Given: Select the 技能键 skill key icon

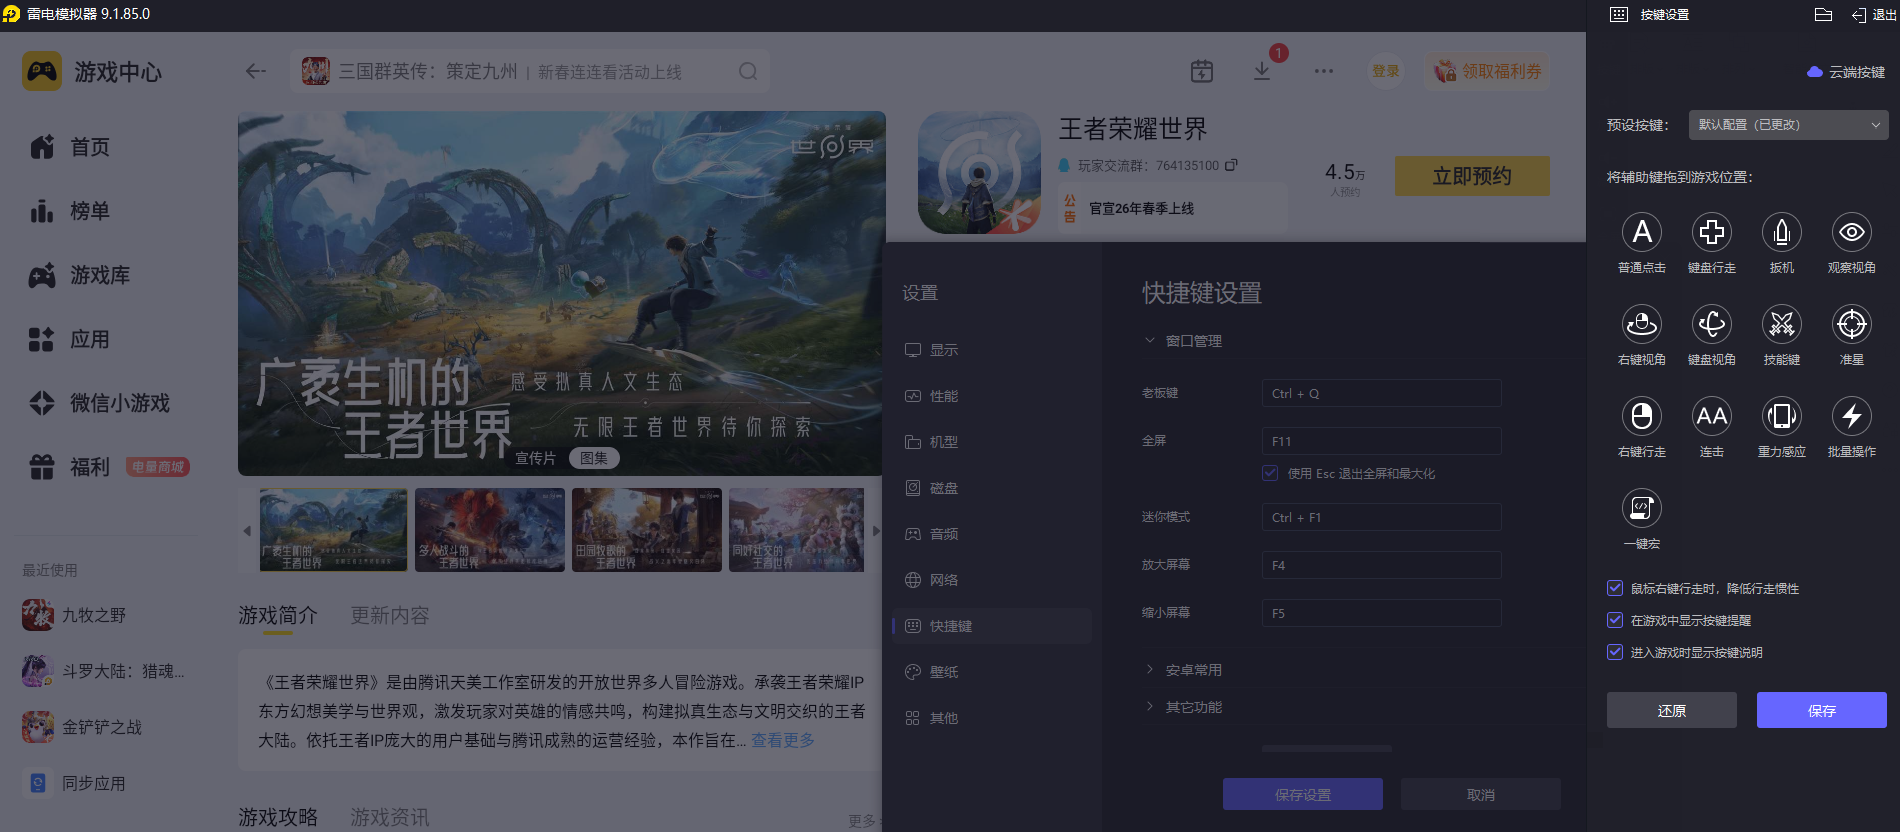Looking at the screenshot, I should pos(1782,324).
